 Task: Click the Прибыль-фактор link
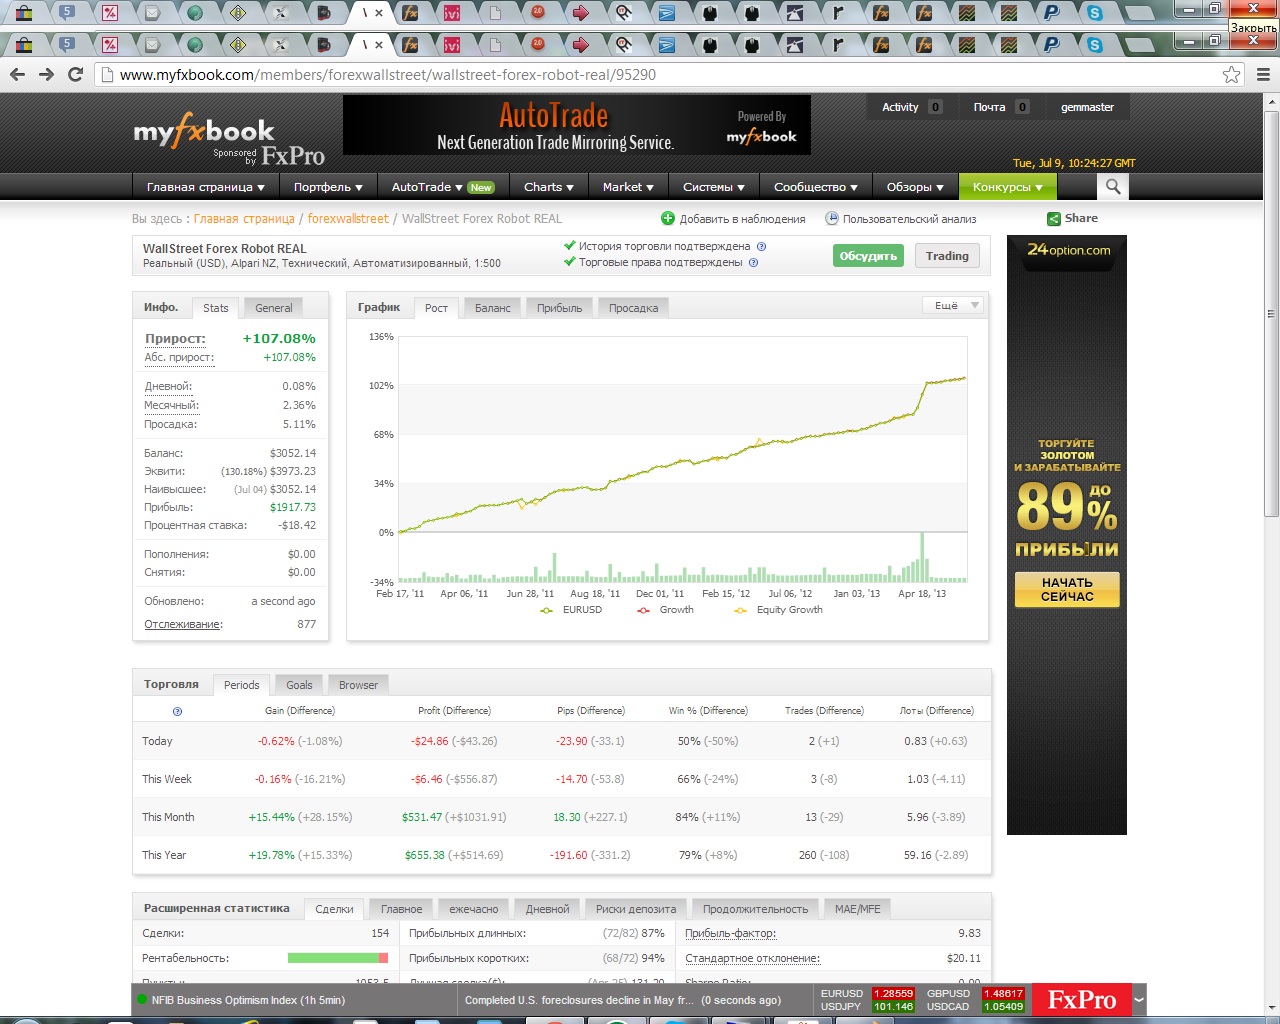[x=730, y=933]
